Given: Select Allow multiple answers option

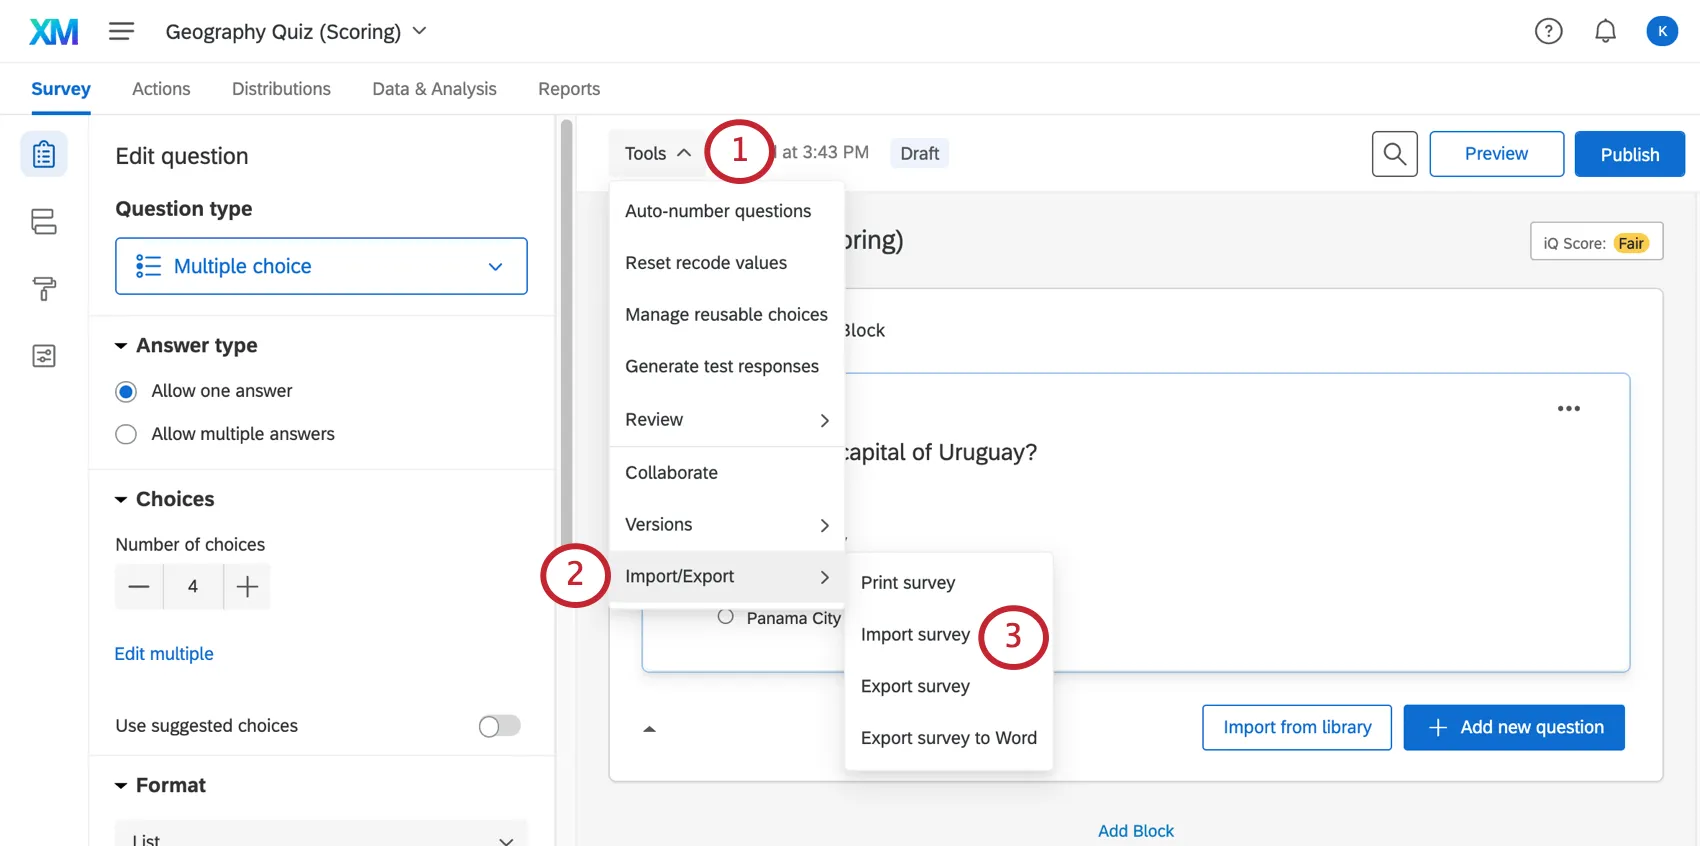Looking at the screenshot, I should point(126,434).
